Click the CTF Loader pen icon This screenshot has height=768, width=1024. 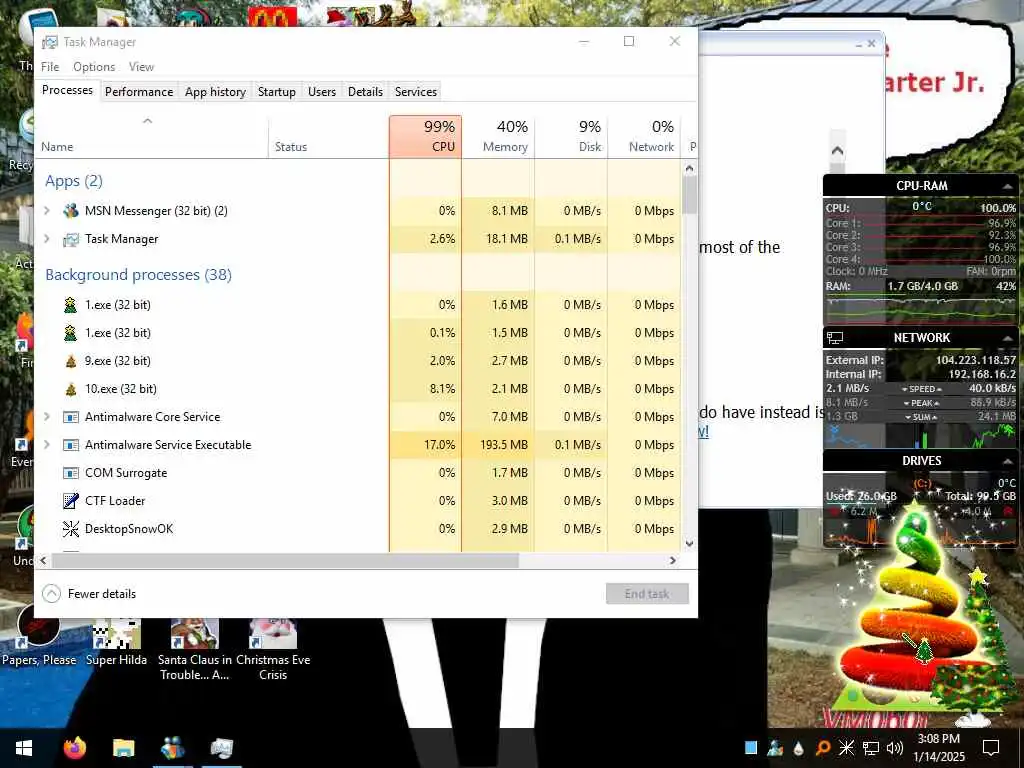pyautogui.click(x=71, y=501)
